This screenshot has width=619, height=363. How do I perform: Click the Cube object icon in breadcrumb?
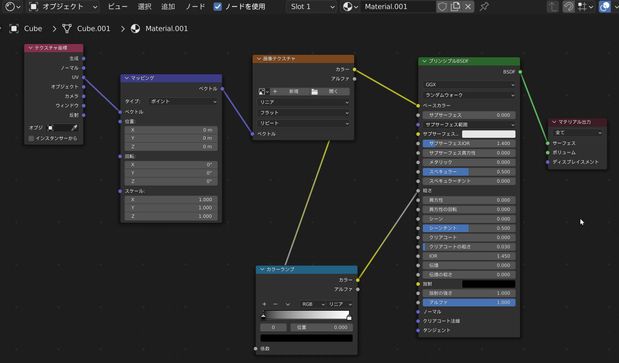[x=14, y=28]
